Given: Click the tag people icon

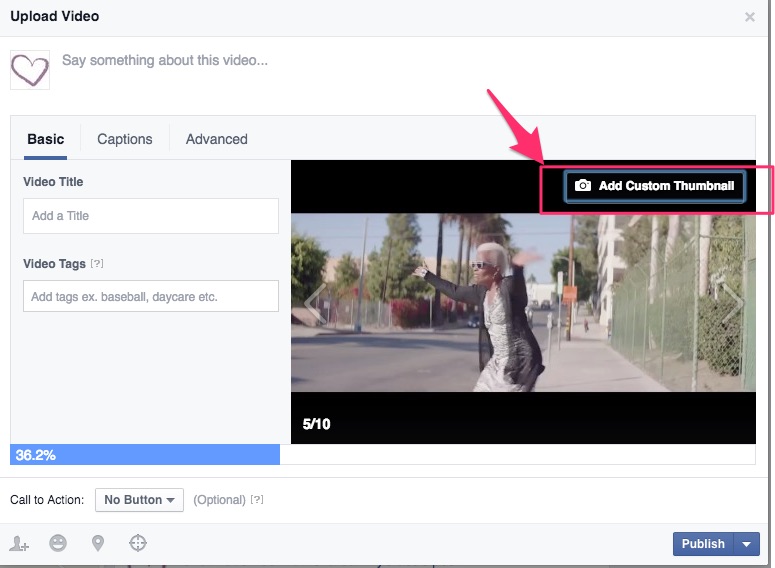Looking at the screenshot, I should pyautogui.click(x=19, y=543).
